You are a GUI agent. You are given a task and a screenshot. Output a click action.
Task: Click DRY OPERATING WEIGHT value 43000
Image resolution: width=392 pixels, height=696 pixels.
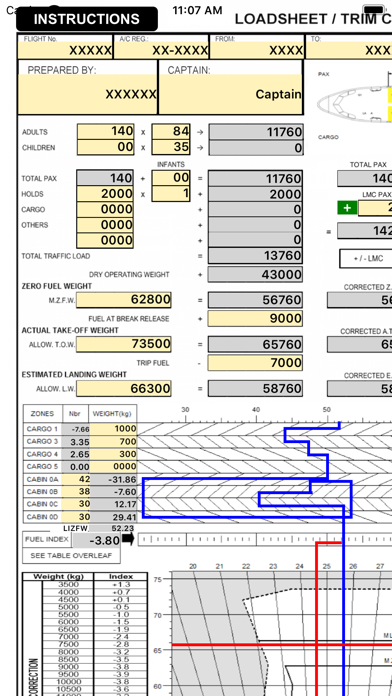(x=255, y=274)
